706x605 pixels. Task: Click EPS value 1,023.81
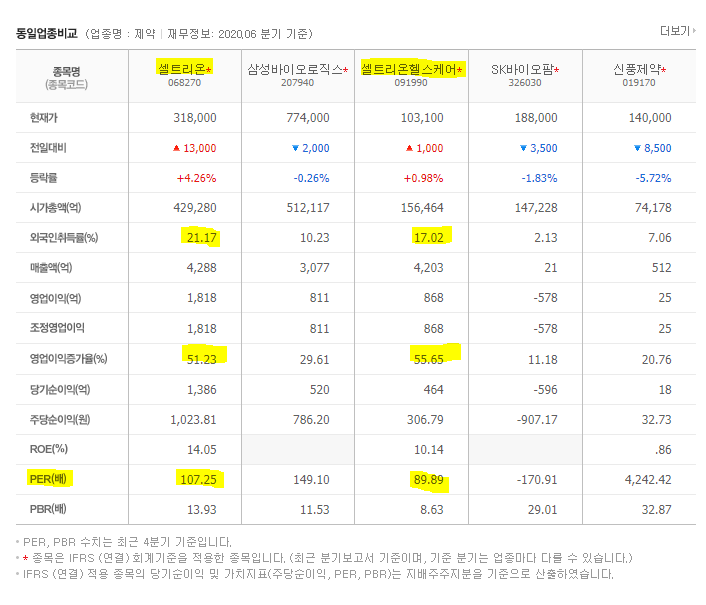point(193,420)
